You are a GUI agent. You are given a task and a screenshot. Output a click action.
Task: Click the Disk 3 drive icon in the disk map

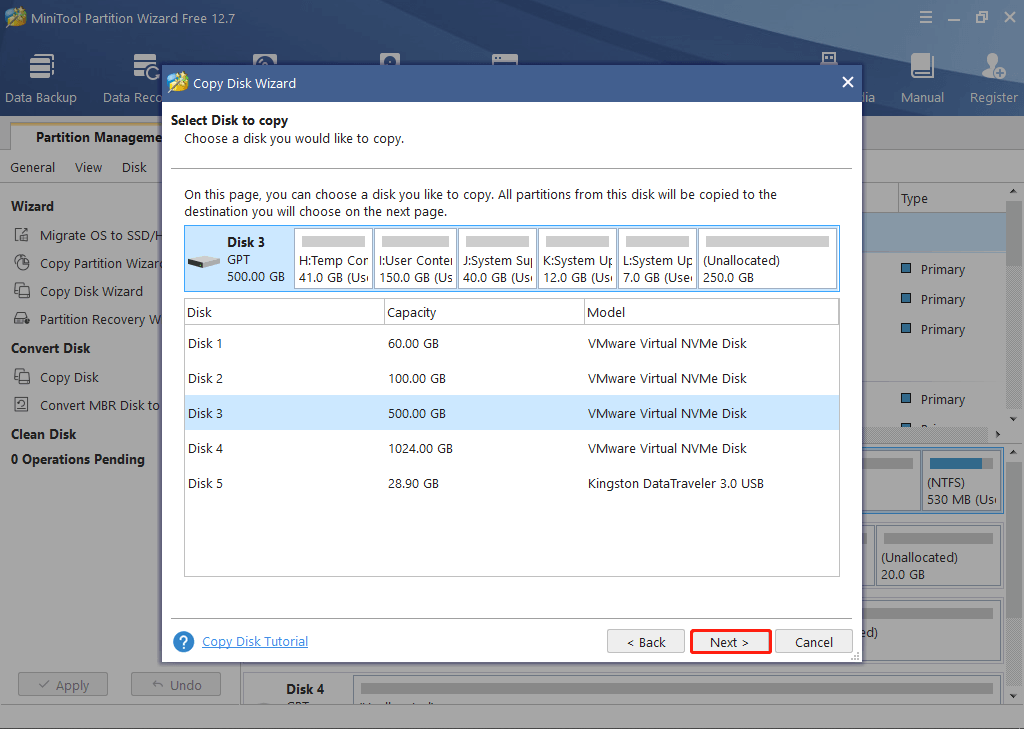204,261
